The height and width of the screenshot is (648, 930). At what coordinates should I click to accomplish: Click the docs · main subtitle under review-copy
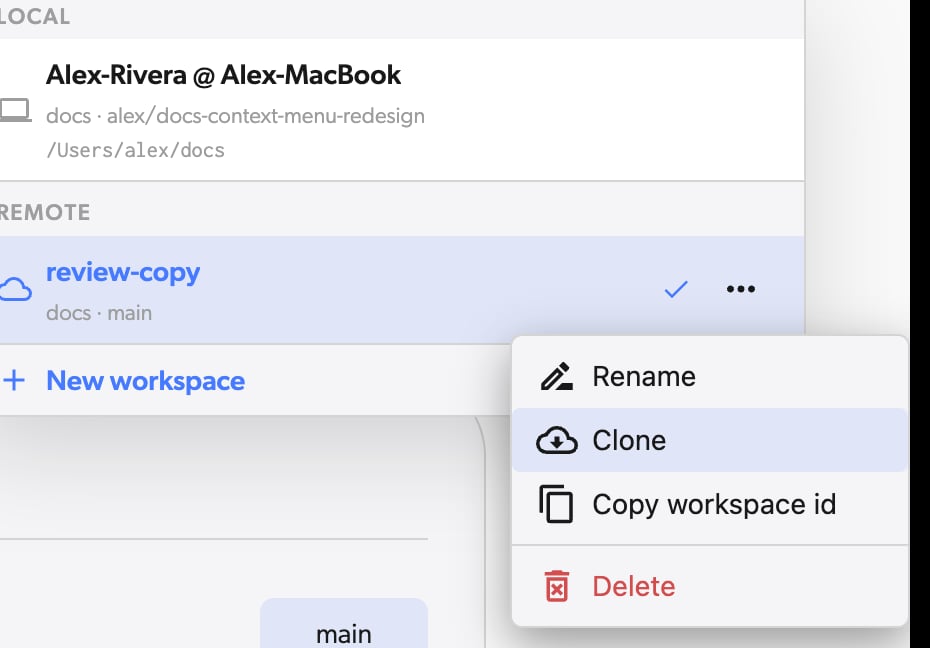pos(99,313)
